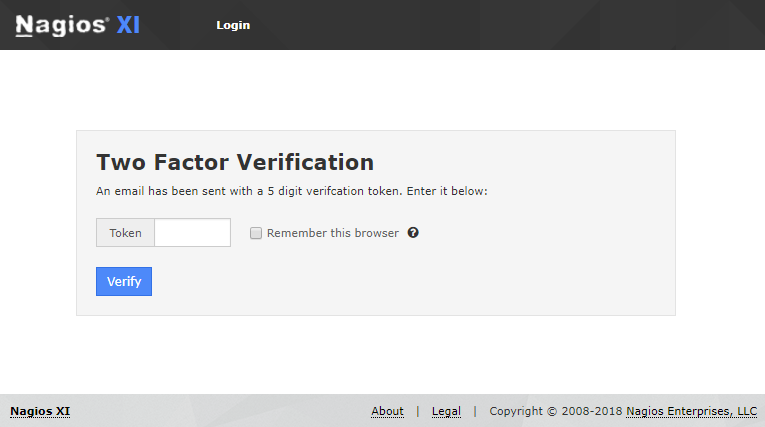765x427 pixels.
Task: Focus the Token input field
Action: (192, 233)
